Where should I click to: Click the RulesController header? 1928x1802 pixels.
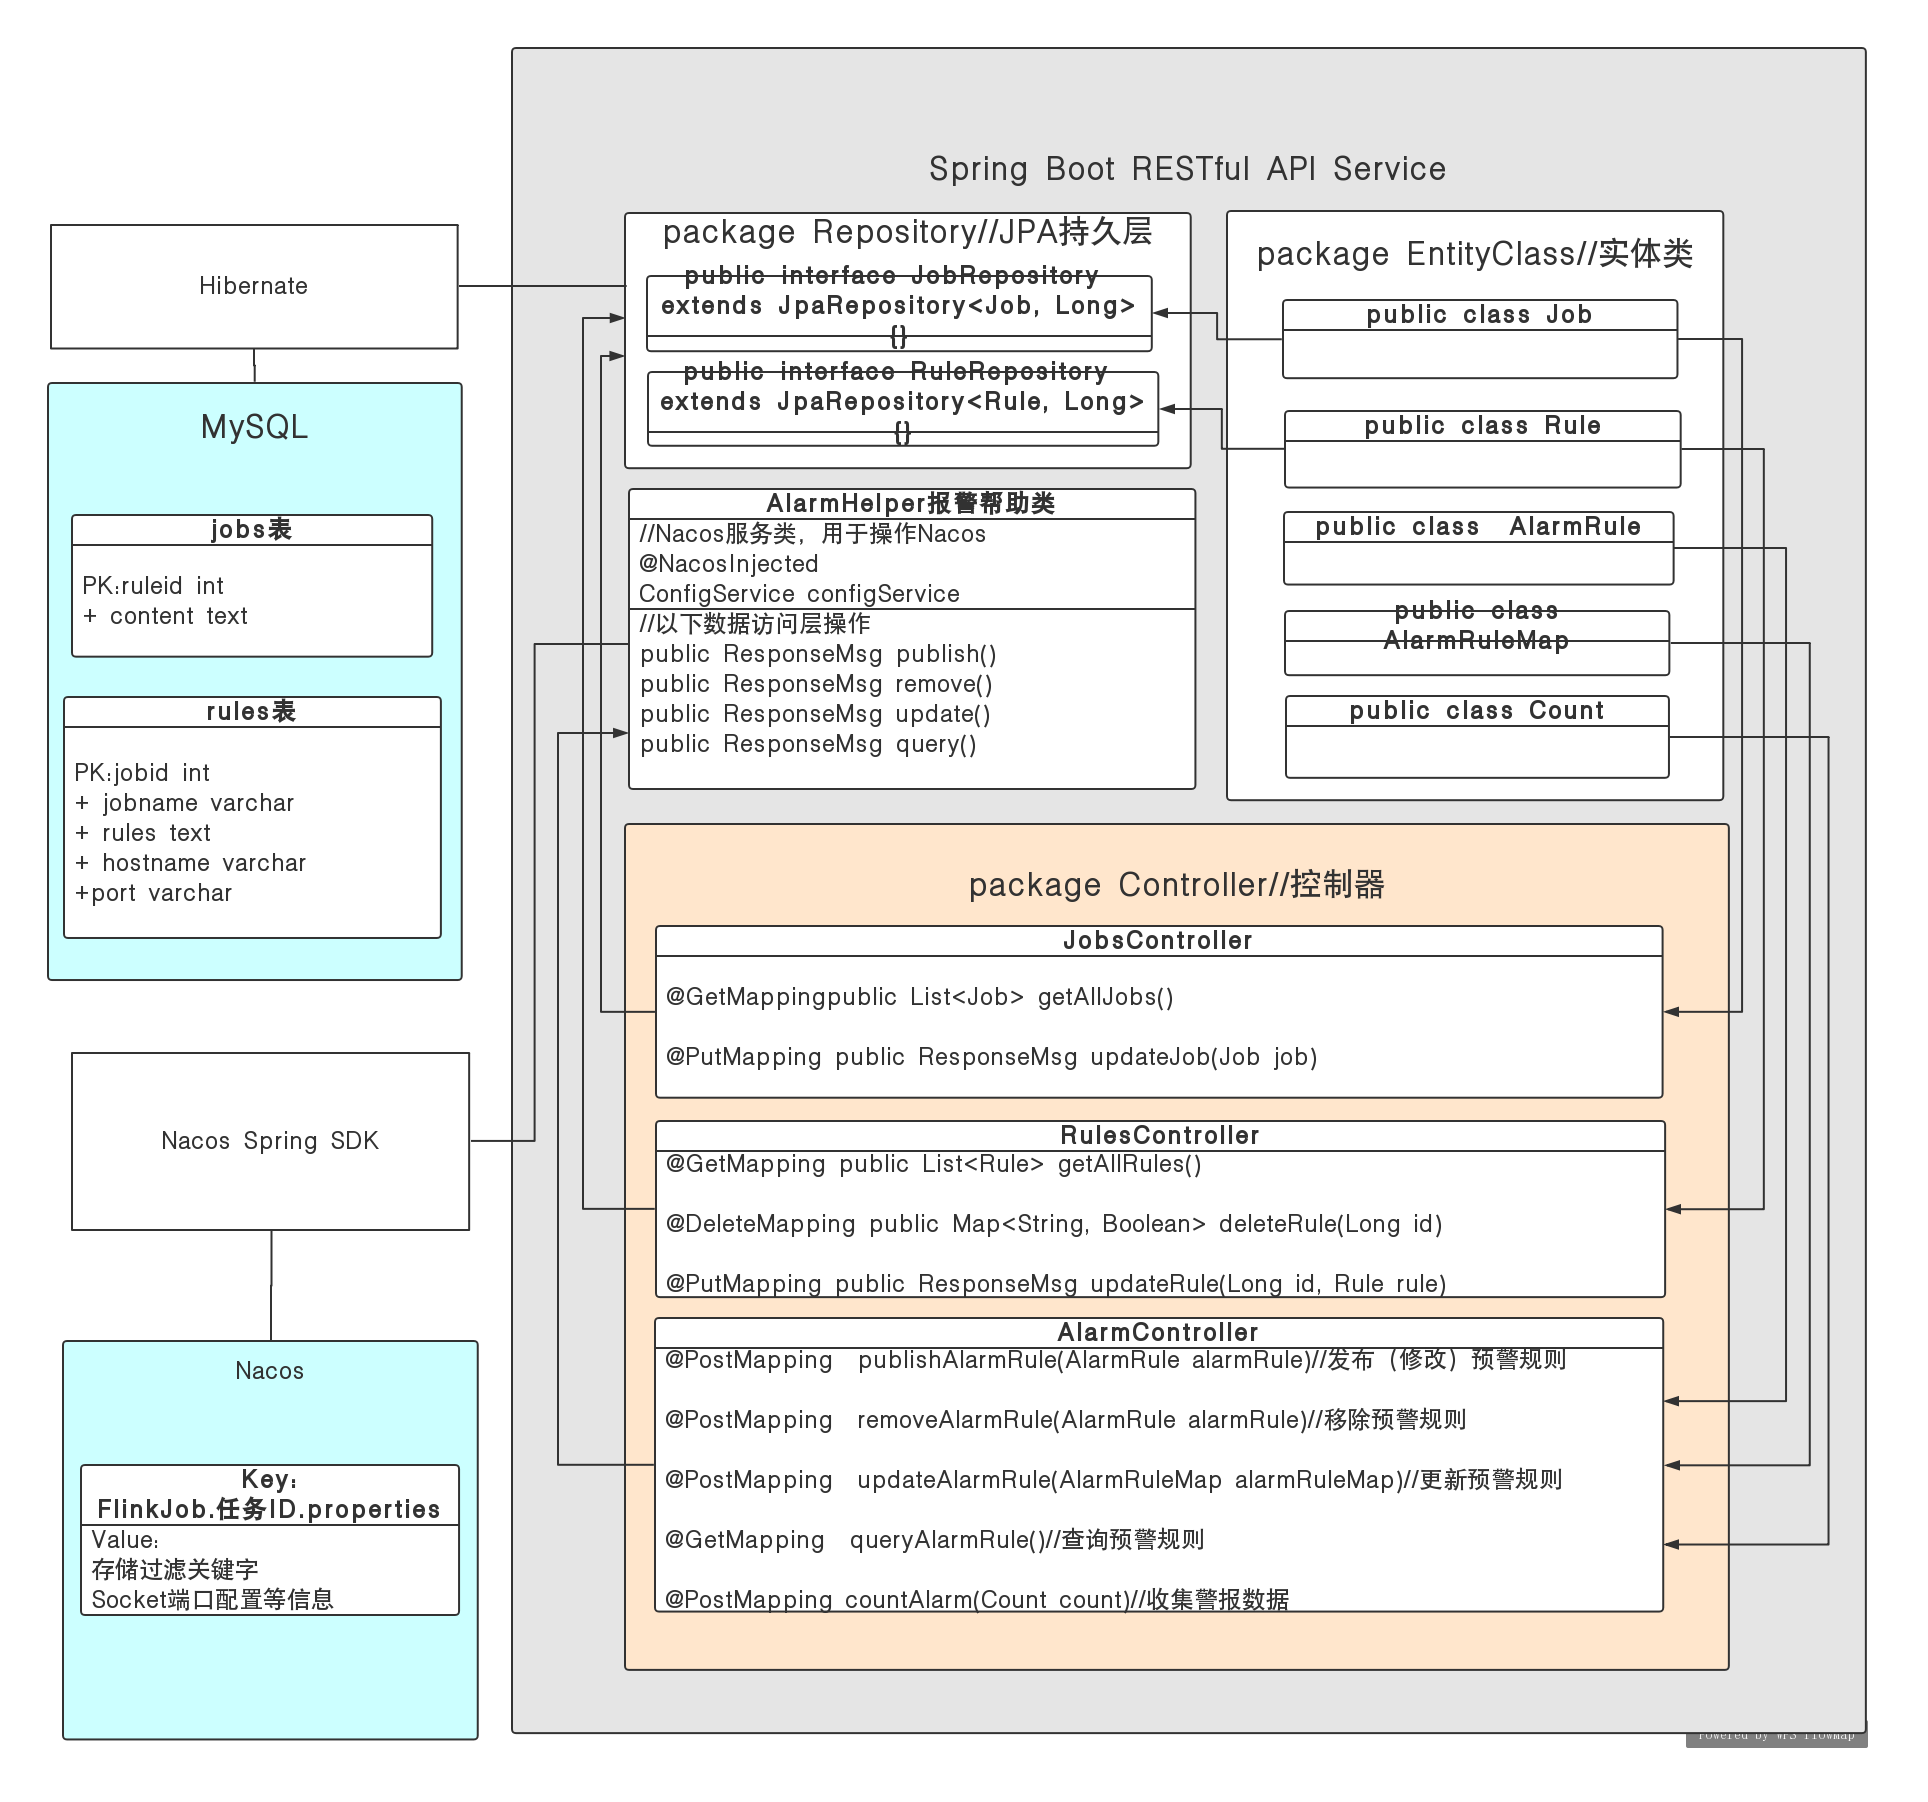point(1160,1136)
